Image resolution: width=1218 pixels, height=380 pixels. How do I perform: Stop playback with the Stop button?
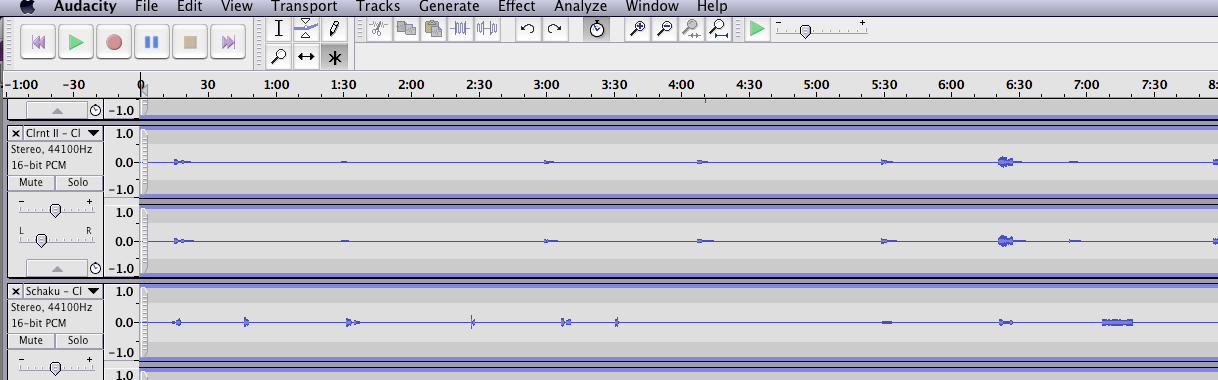(x=190, y=42)
